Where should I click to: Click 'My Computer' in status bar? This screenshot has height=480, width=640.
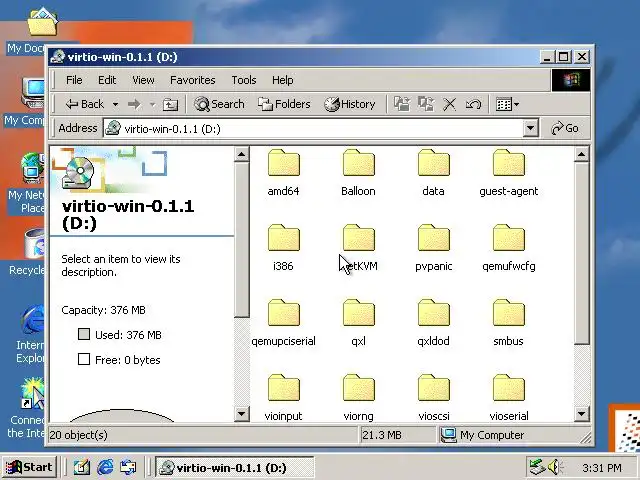492,435
